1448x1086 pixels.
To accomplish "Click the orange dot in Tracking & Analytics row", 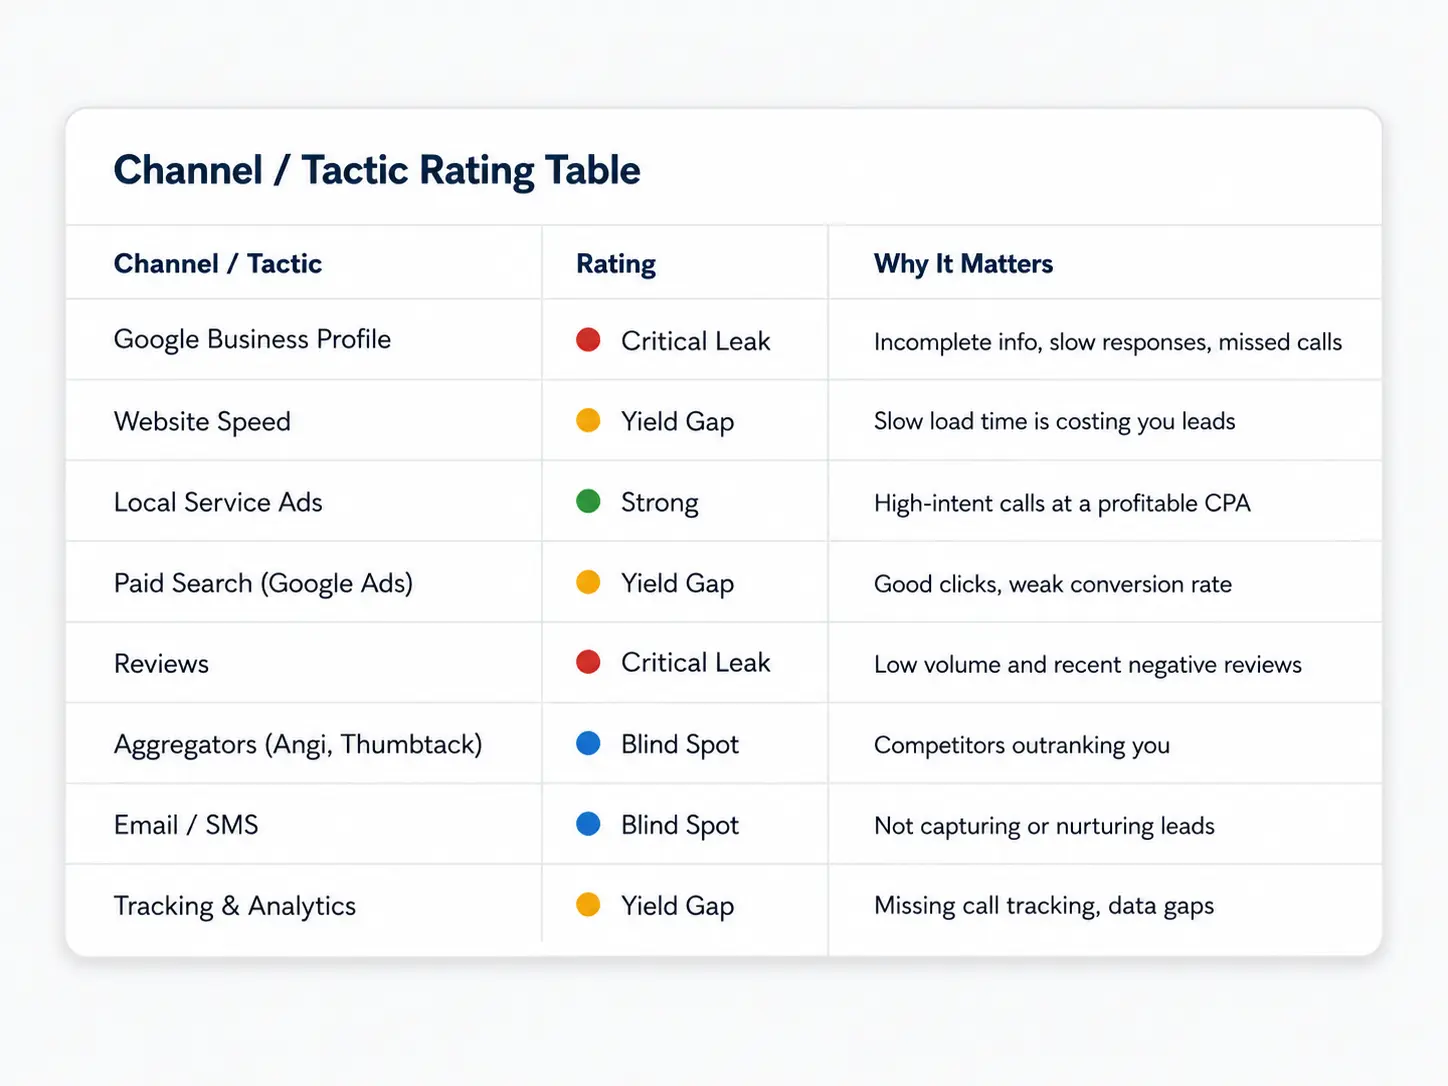I will point(588,905).
